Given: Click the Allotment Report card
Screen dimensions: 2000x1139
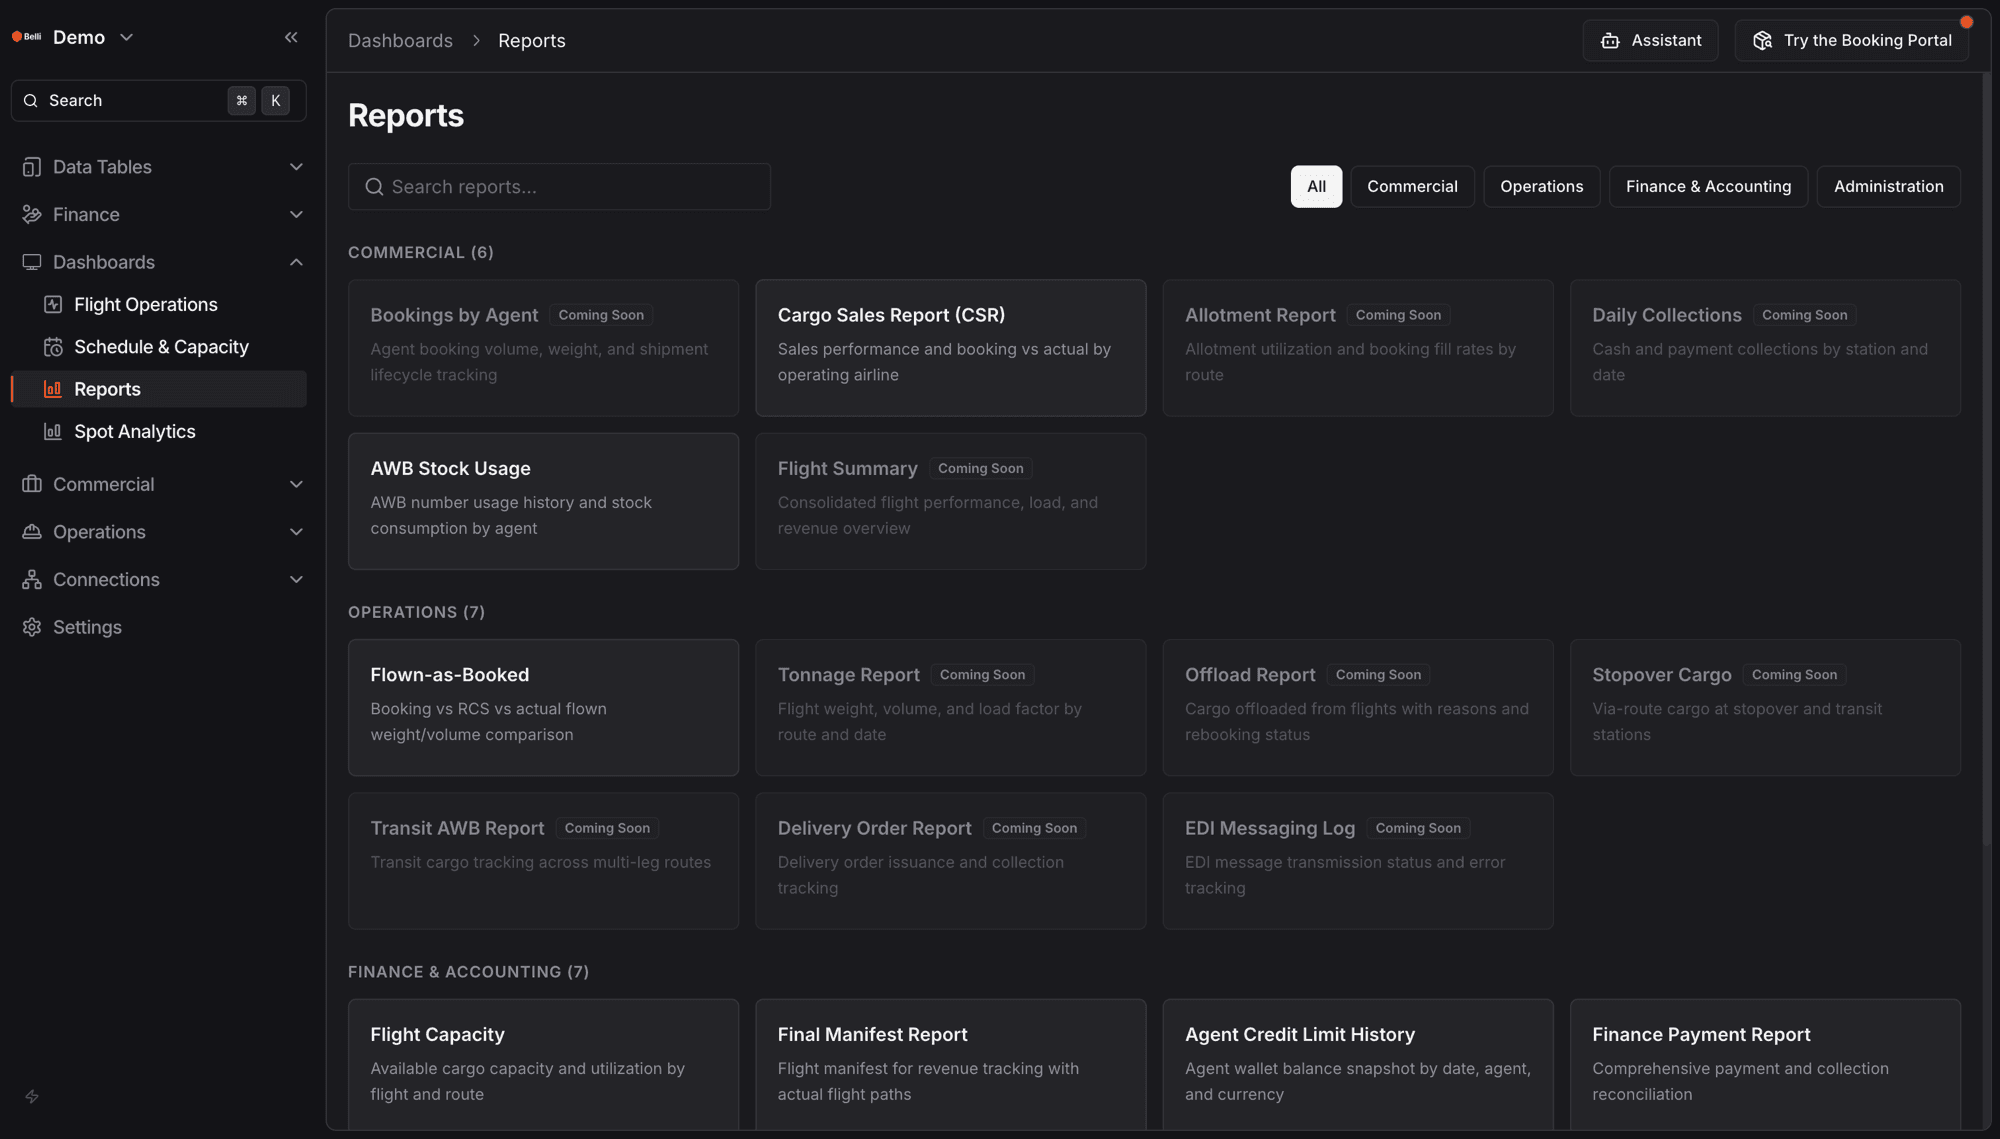Looking at the screenshot, I should [x=1357, y=348].
